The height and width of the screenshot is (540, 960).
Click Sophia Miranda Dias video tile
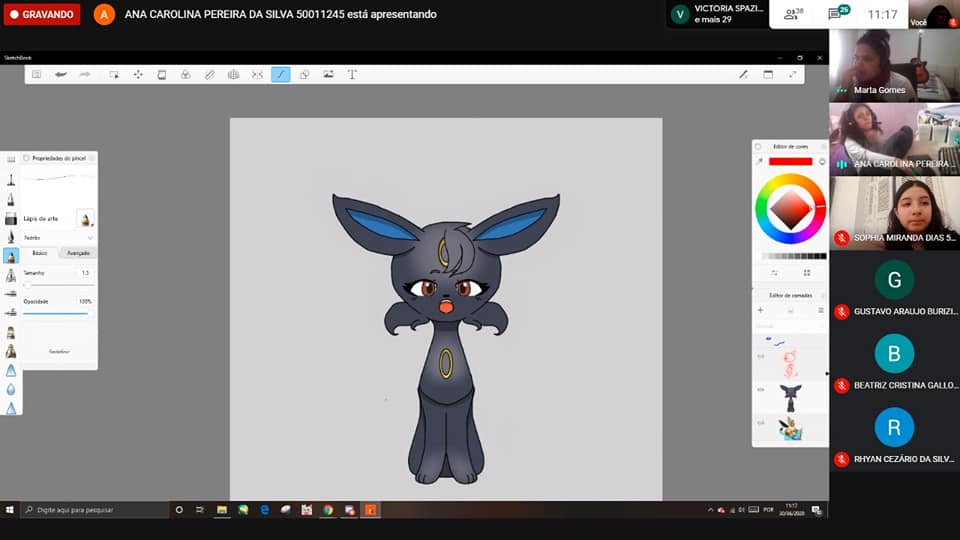click(x=894, y=212)
